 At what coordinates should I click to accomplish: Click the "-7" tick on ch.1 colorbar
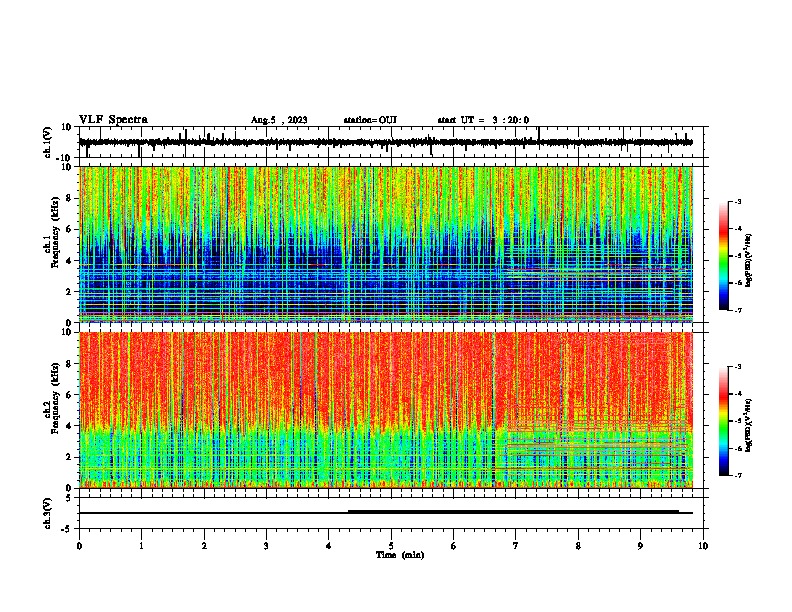[x=738, y=310]
